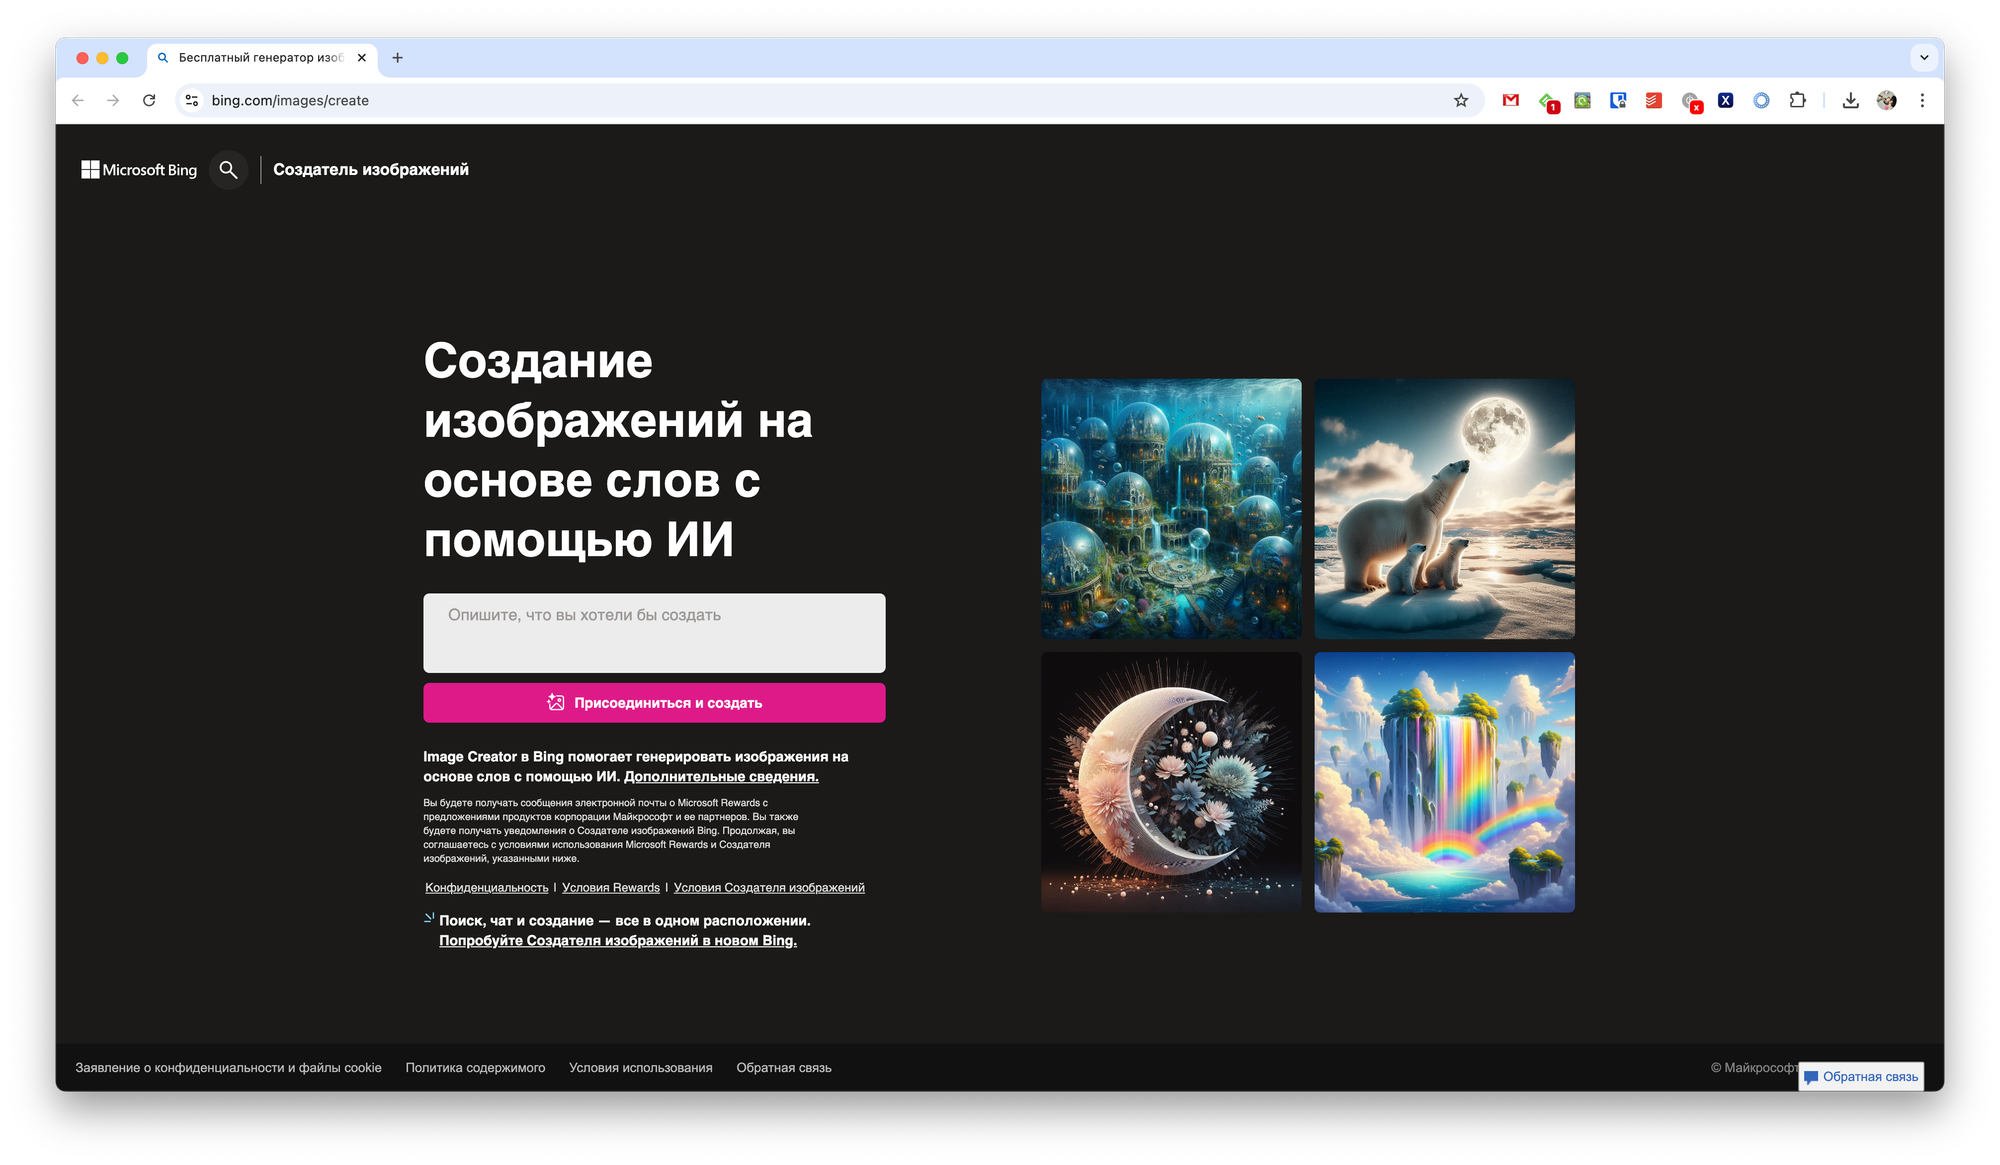Screen dimensions: 2000x1165
Task: Open the rainbow waterfall thumbnail
Action: 1444,782
